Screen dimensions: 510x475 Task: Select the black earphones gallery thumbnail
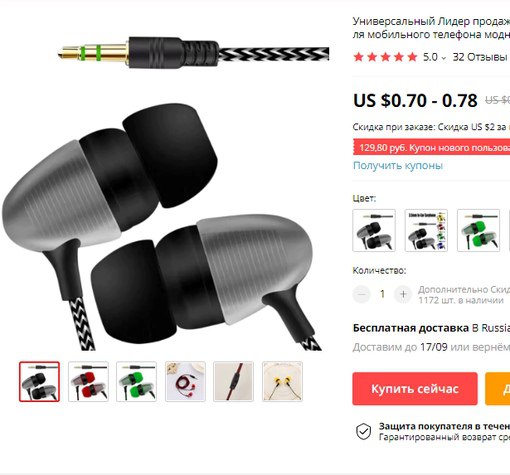coord(39,382)
